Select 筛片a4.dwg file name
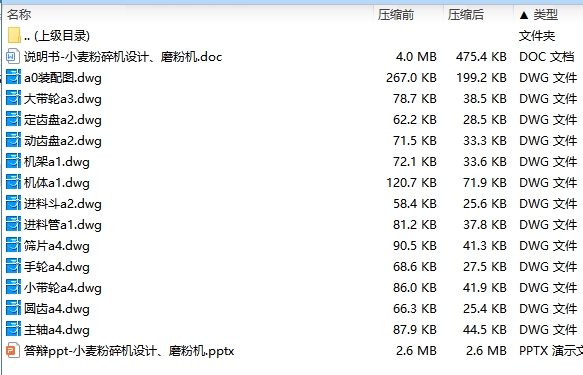 (x=57, y=246)
